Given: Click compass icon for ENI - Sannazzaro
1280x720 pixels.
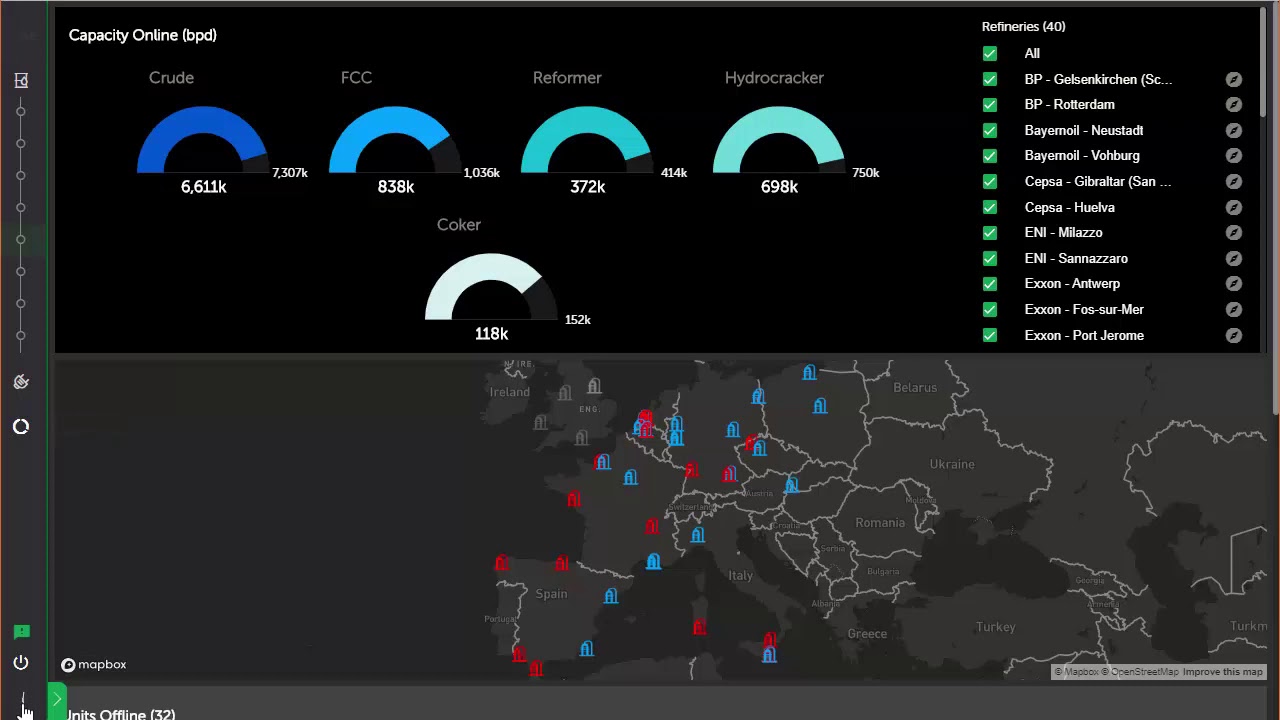Looking at the screenshot, I should click(1234, 258).
